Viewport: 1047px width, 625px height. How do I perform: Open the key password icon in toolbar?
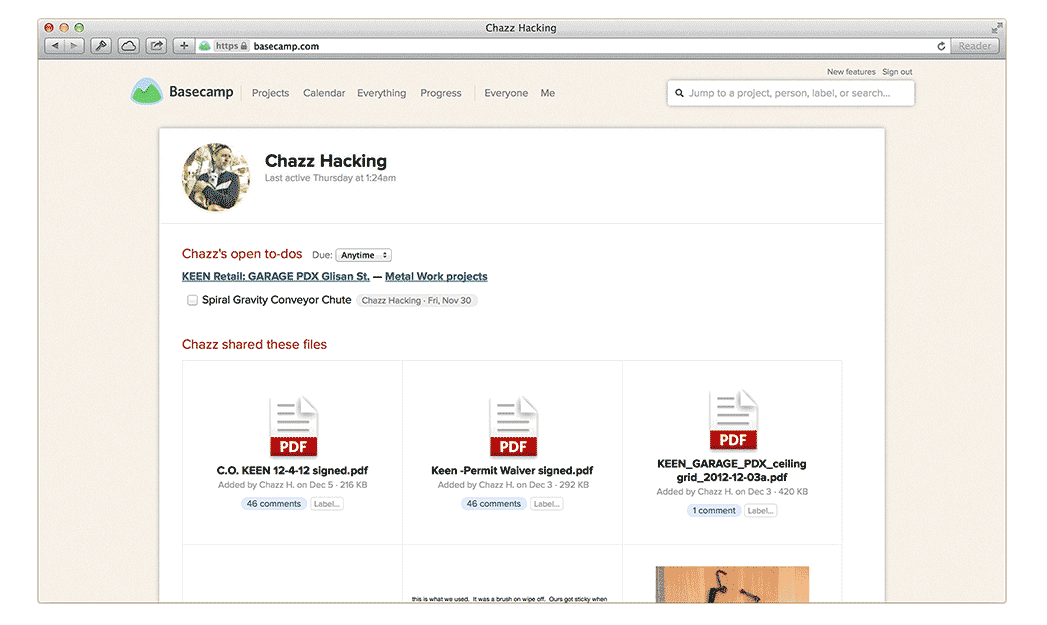click(x=101, y=46)
